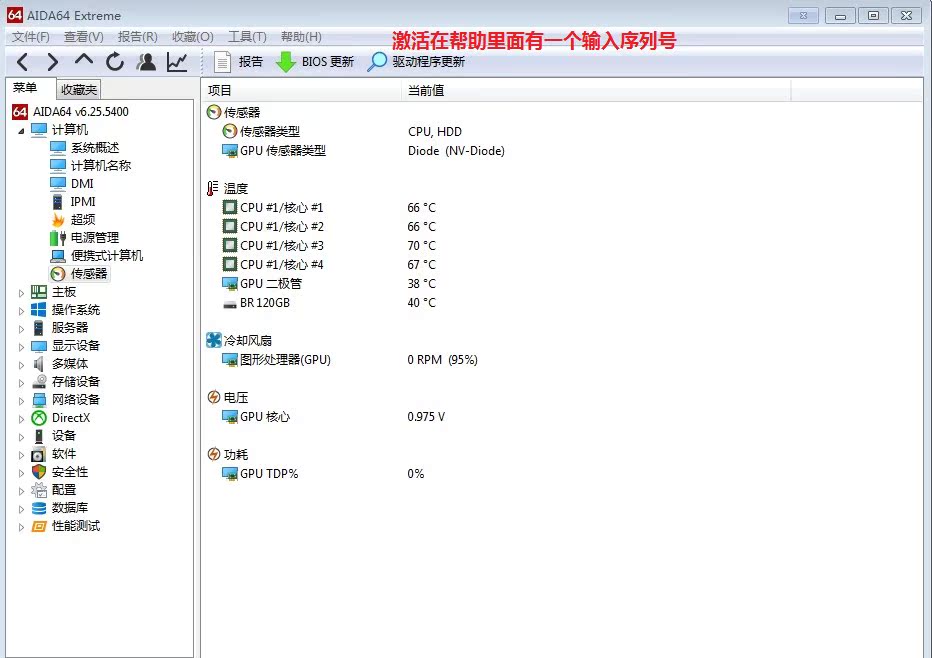Click the 项目 column header

point(301,90)
